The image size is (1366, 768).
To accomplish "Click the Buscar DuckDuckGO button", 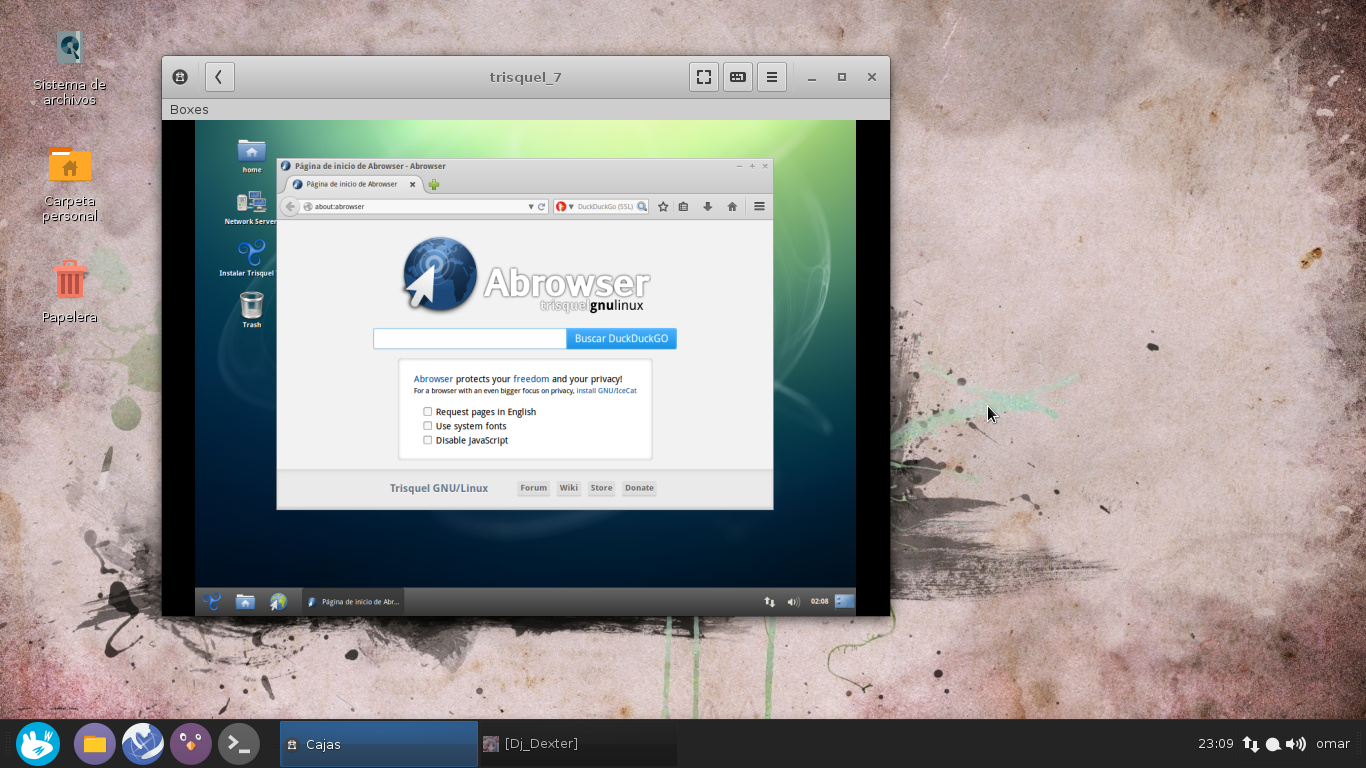I will point(621,339).
